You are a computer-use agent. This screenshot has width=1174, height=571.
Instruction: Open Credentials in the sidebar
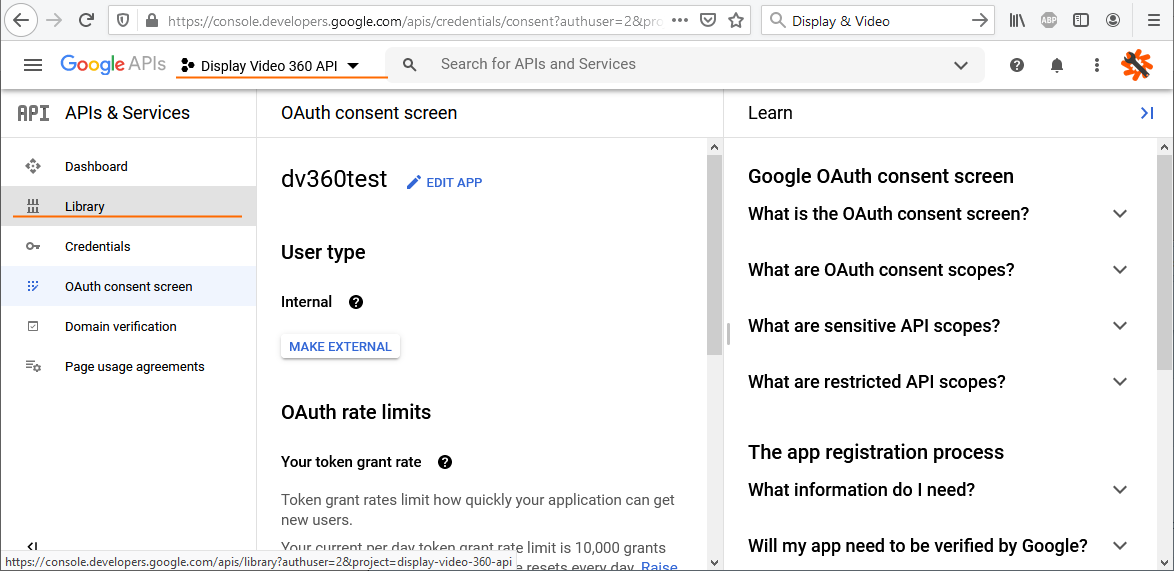click(97, 247)
